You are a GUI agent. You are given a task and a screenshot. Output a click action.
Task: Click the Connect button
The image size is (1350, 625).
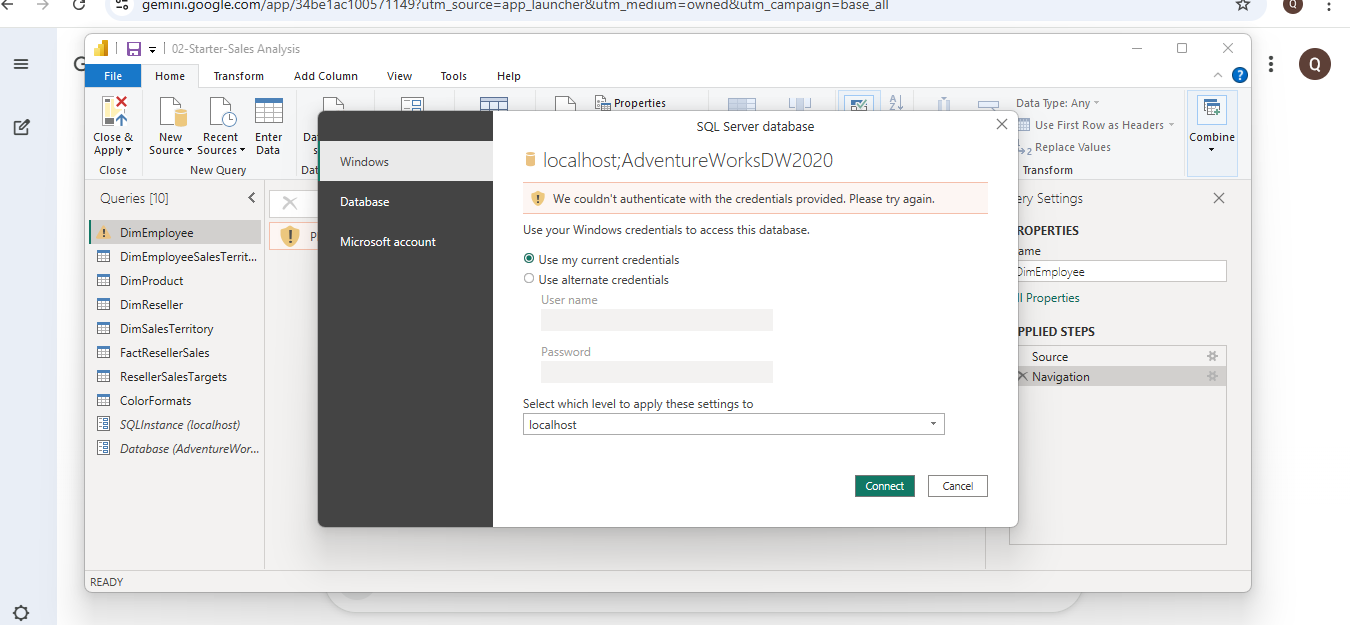pyautogui.click(x=885, y=486)
